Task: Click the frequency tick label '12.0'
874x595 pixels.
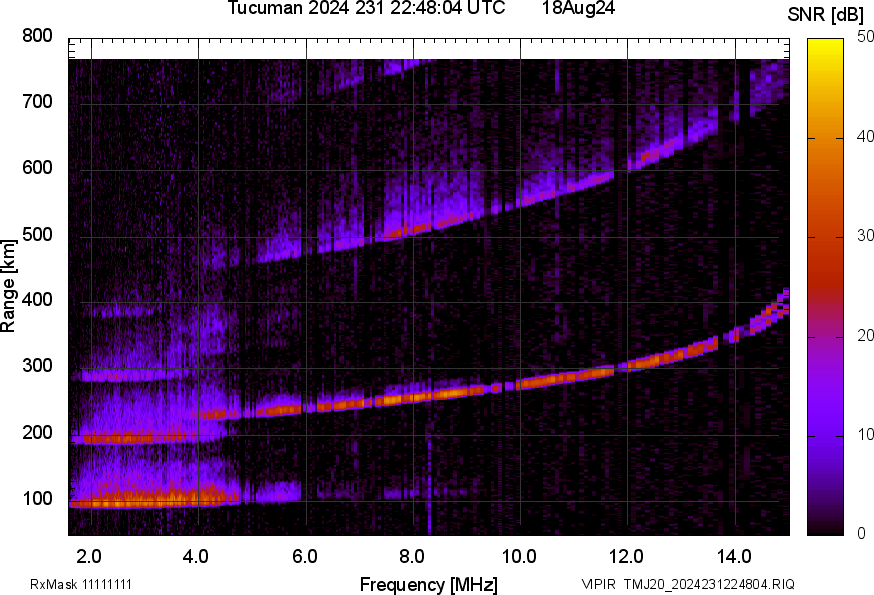Action: [x=627, y=557]
